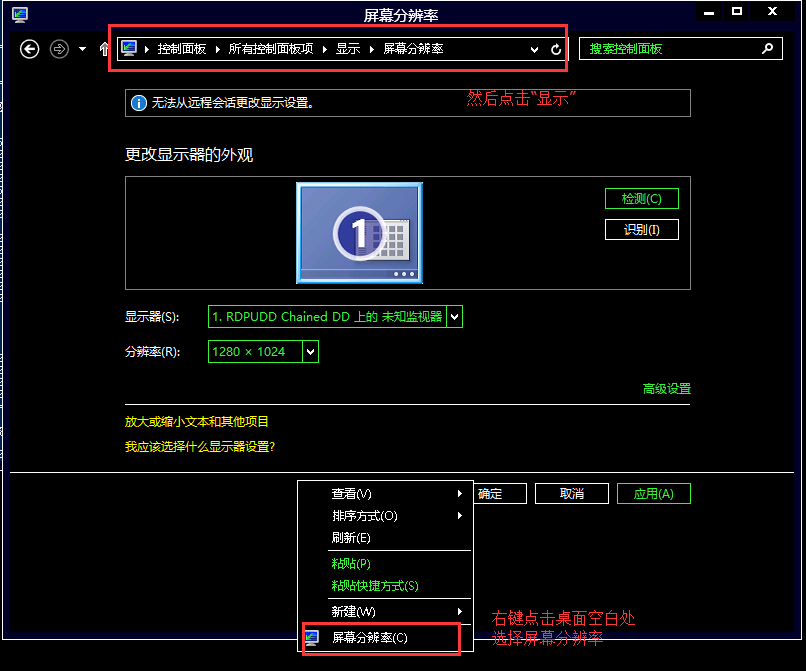
Task: Select the monitor 1 preview thumbnail
Action: [x=359, y=233]
